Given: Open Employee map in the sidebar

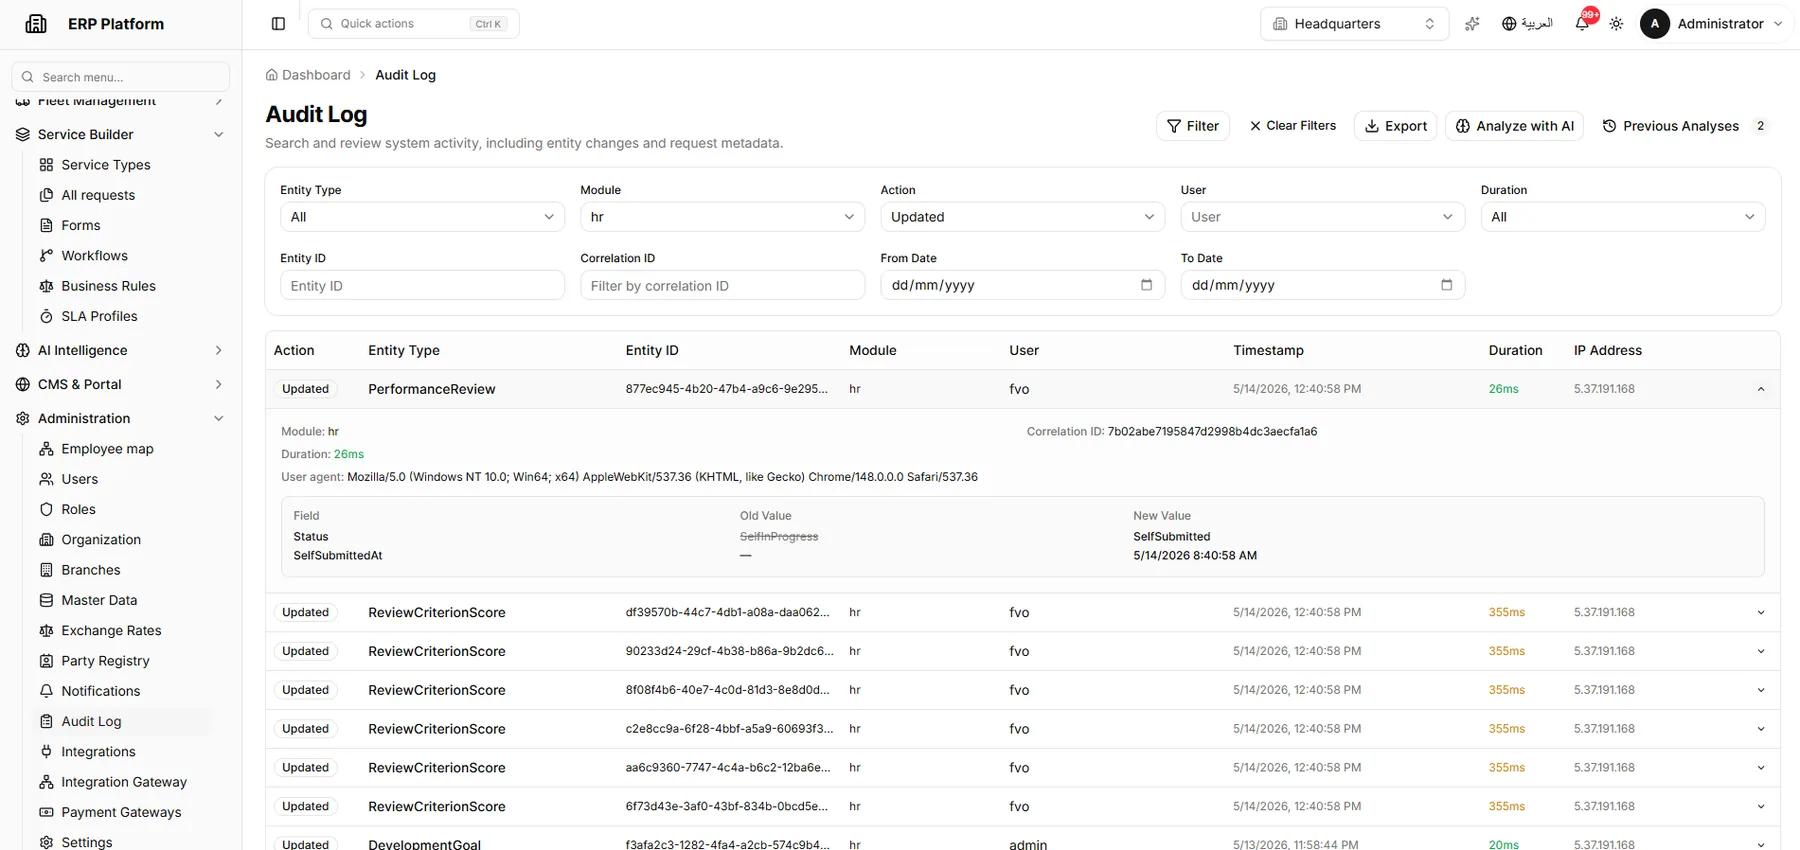Looking at the screenshot, I should (x=107, y=449).
